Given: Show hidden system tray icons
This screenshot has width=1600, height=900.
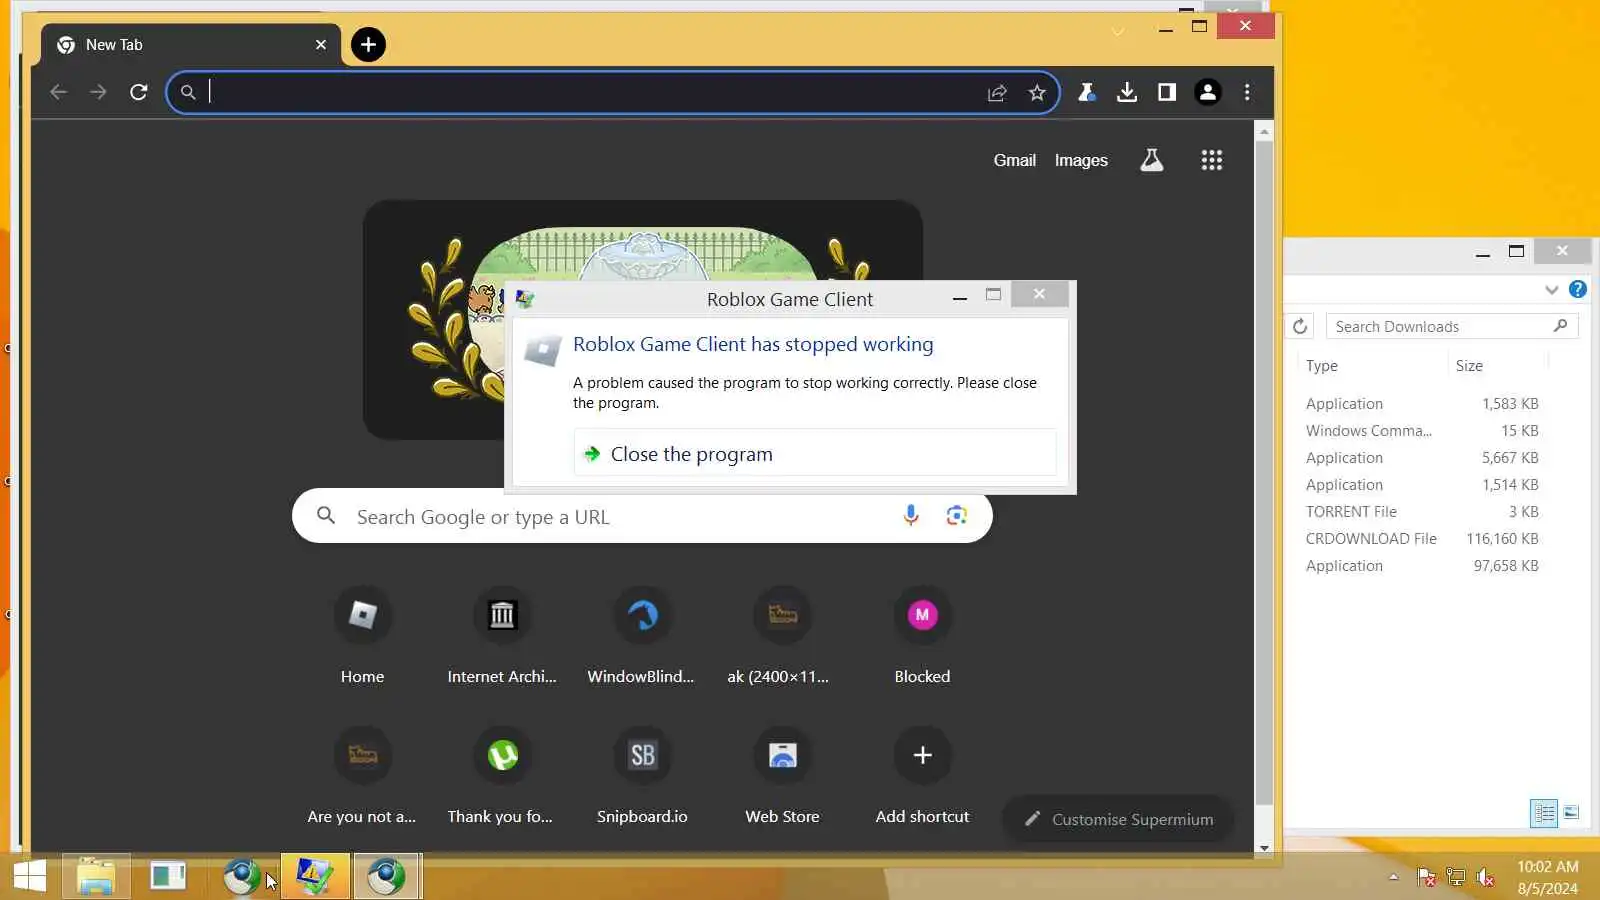Looking at the screenshot, I should (1393, 877).
